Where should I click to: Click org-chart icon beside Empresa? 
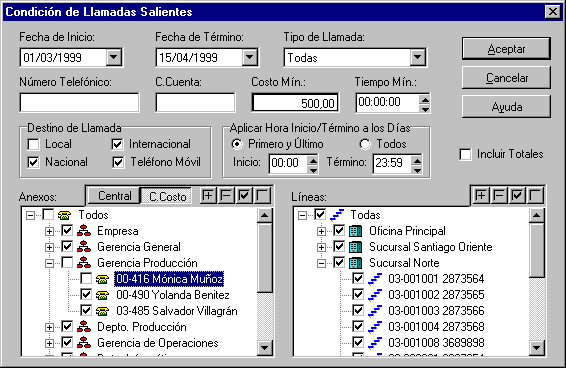click(x=83, y=231)
